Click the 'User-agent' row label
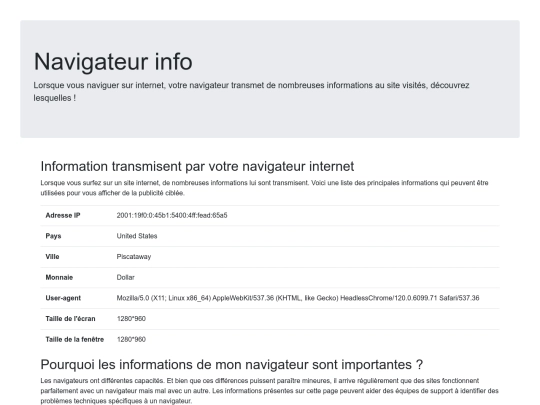The height and width of the screenshot is (405, 540). coord(63,298)
